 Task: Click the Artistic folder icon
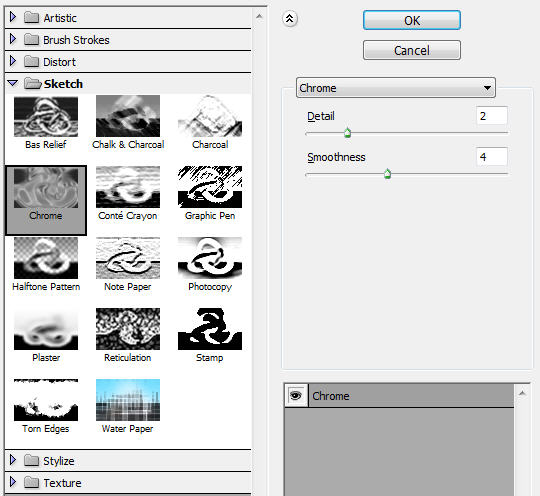(31, 17)
